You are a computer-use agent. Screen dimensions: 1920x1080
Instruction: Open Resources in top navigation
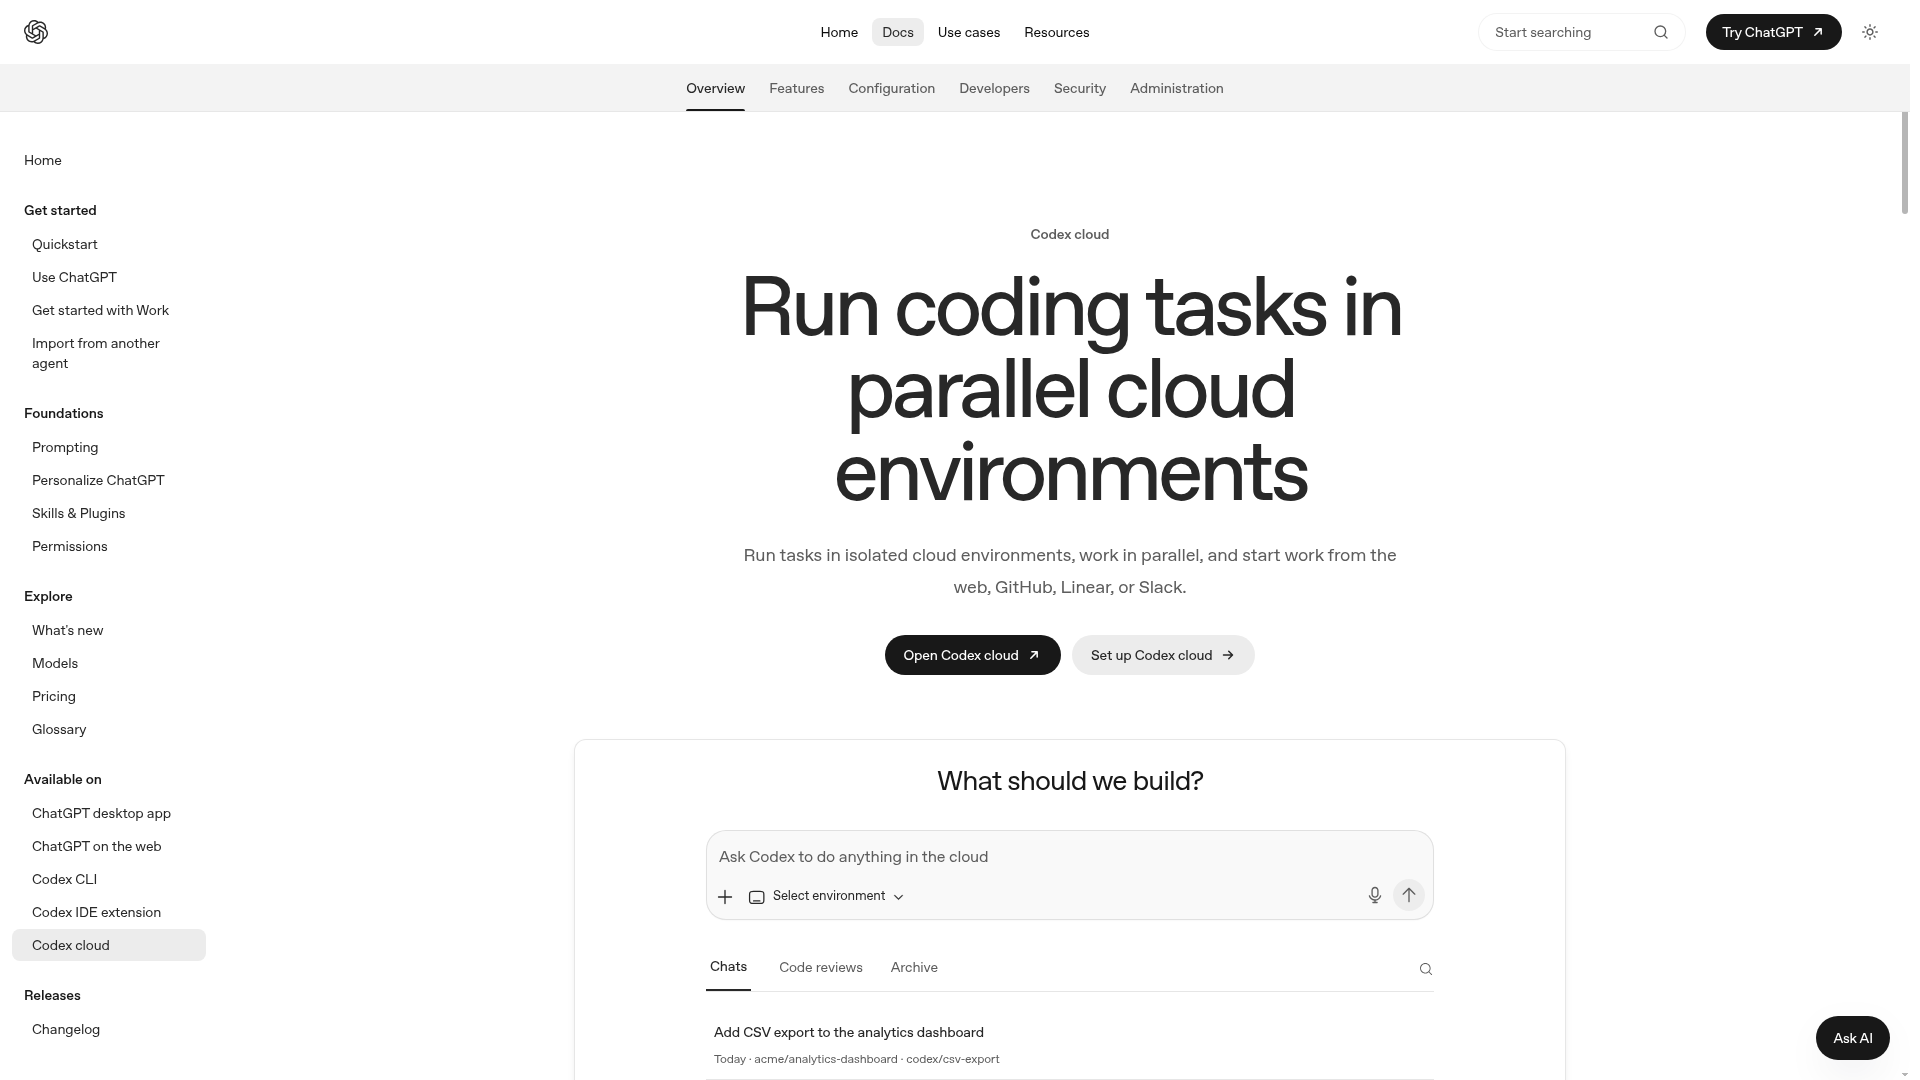click(x=1057, y=32)
